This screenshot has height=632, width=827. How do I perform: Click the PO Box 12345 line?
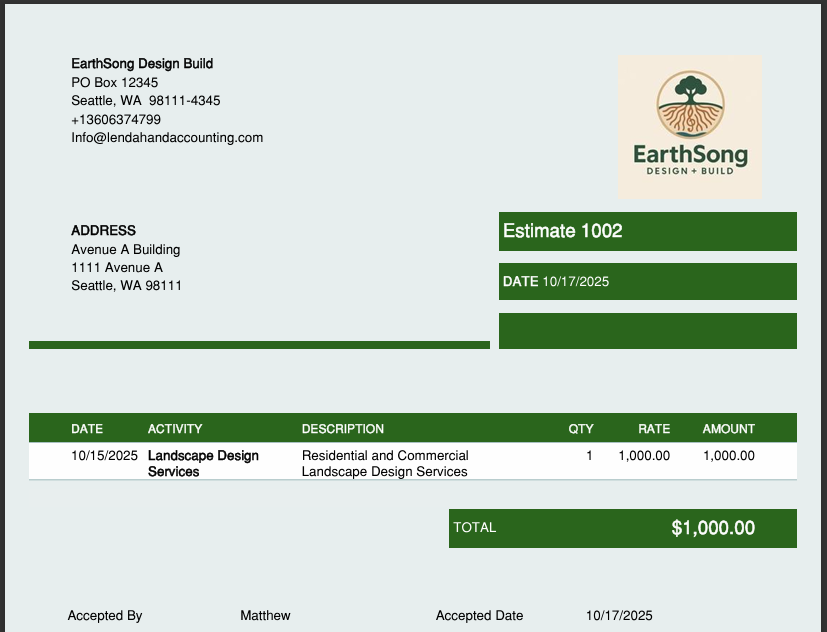114,82
